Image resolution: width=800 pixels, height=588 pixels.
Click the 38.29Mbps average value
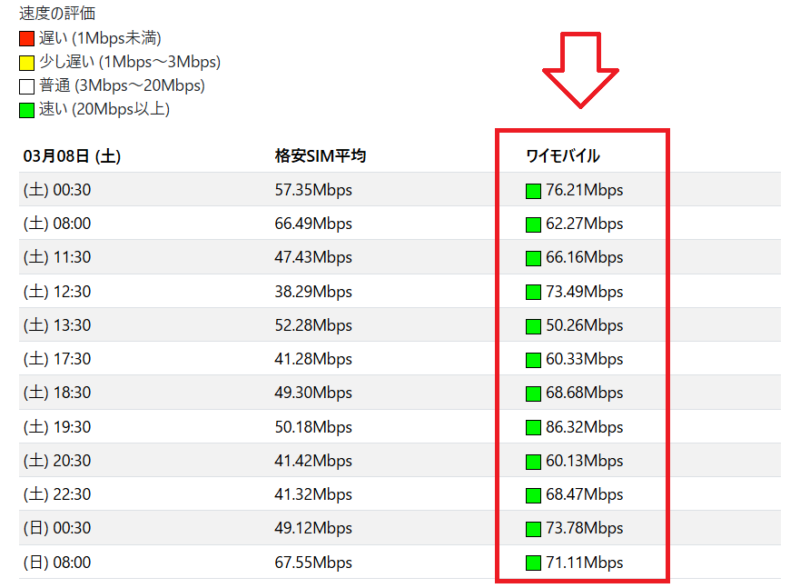pyautogui.click(x=313, y=291)
